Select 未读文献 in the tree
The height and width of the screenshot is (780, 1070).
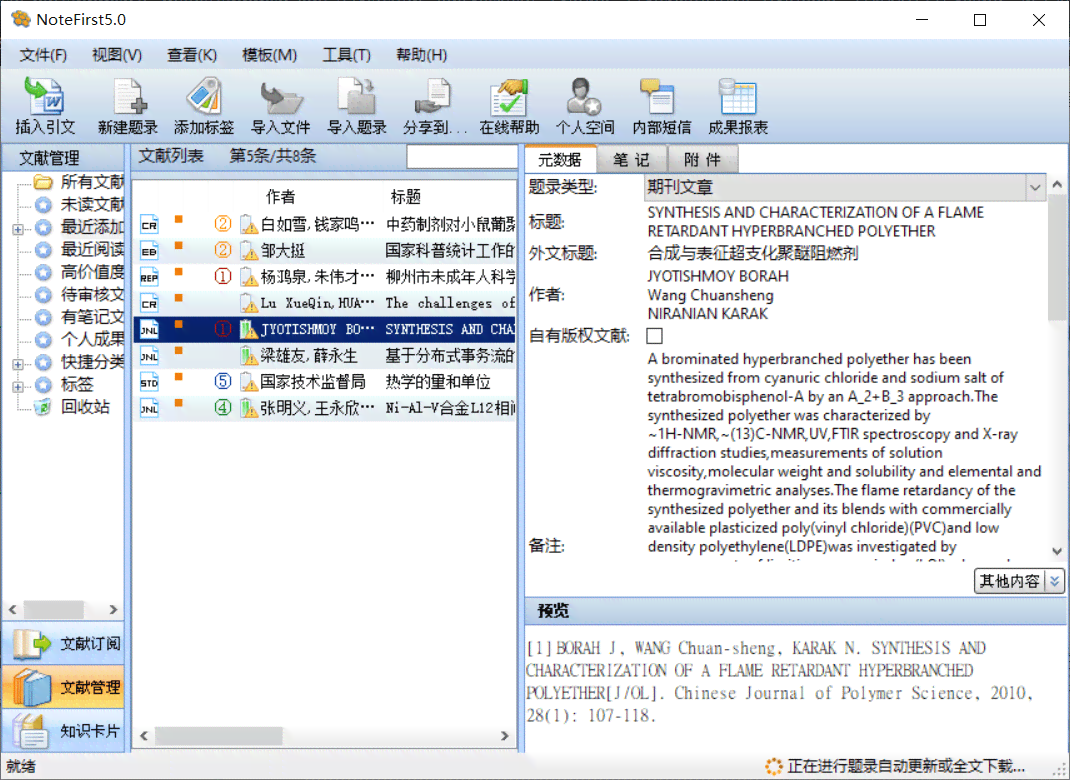[92, 205]
